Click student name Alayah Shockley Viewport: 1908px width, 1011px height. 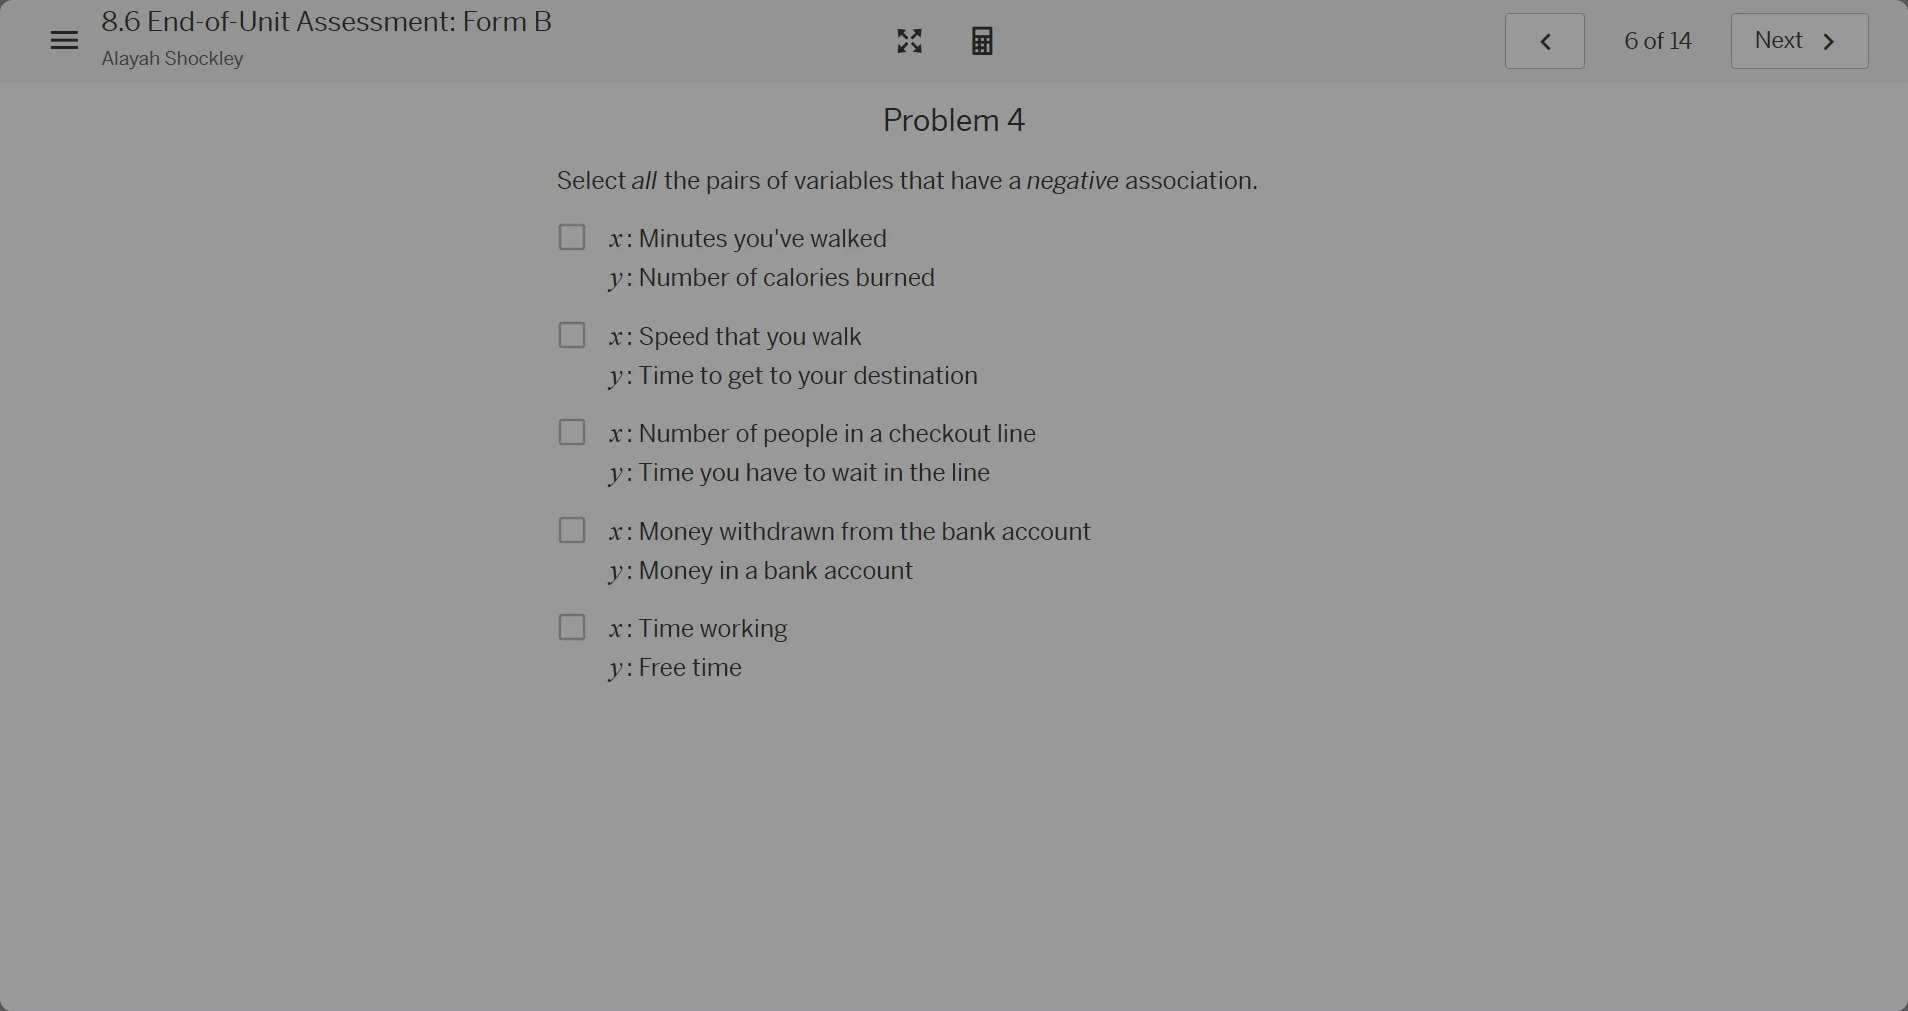(x=172, y=58)
